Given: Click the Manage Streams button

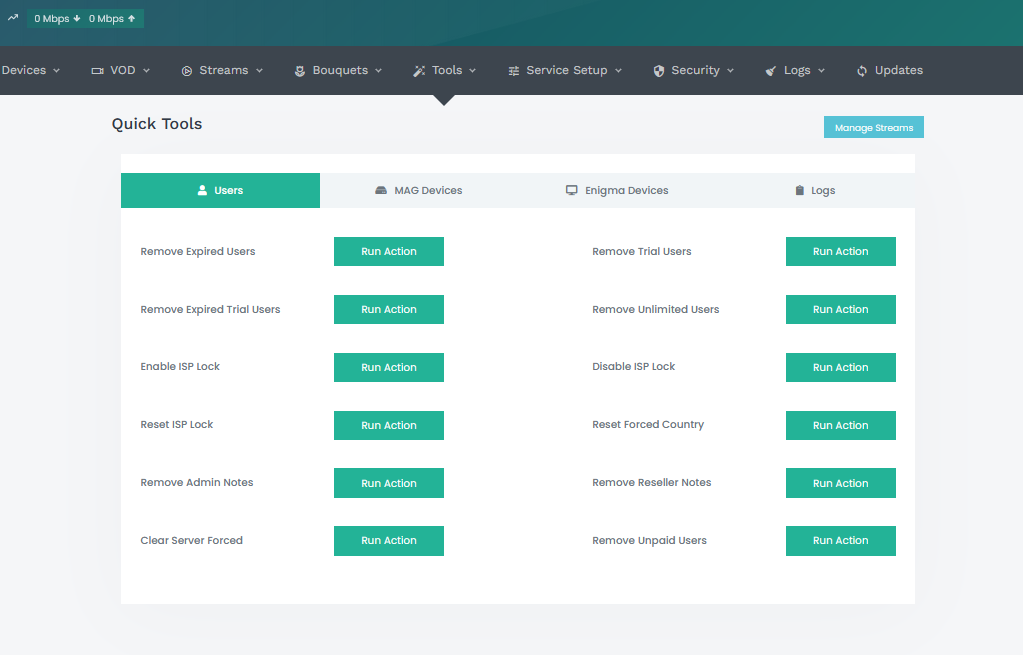Looking at the screenshot, I should point(873,128).
